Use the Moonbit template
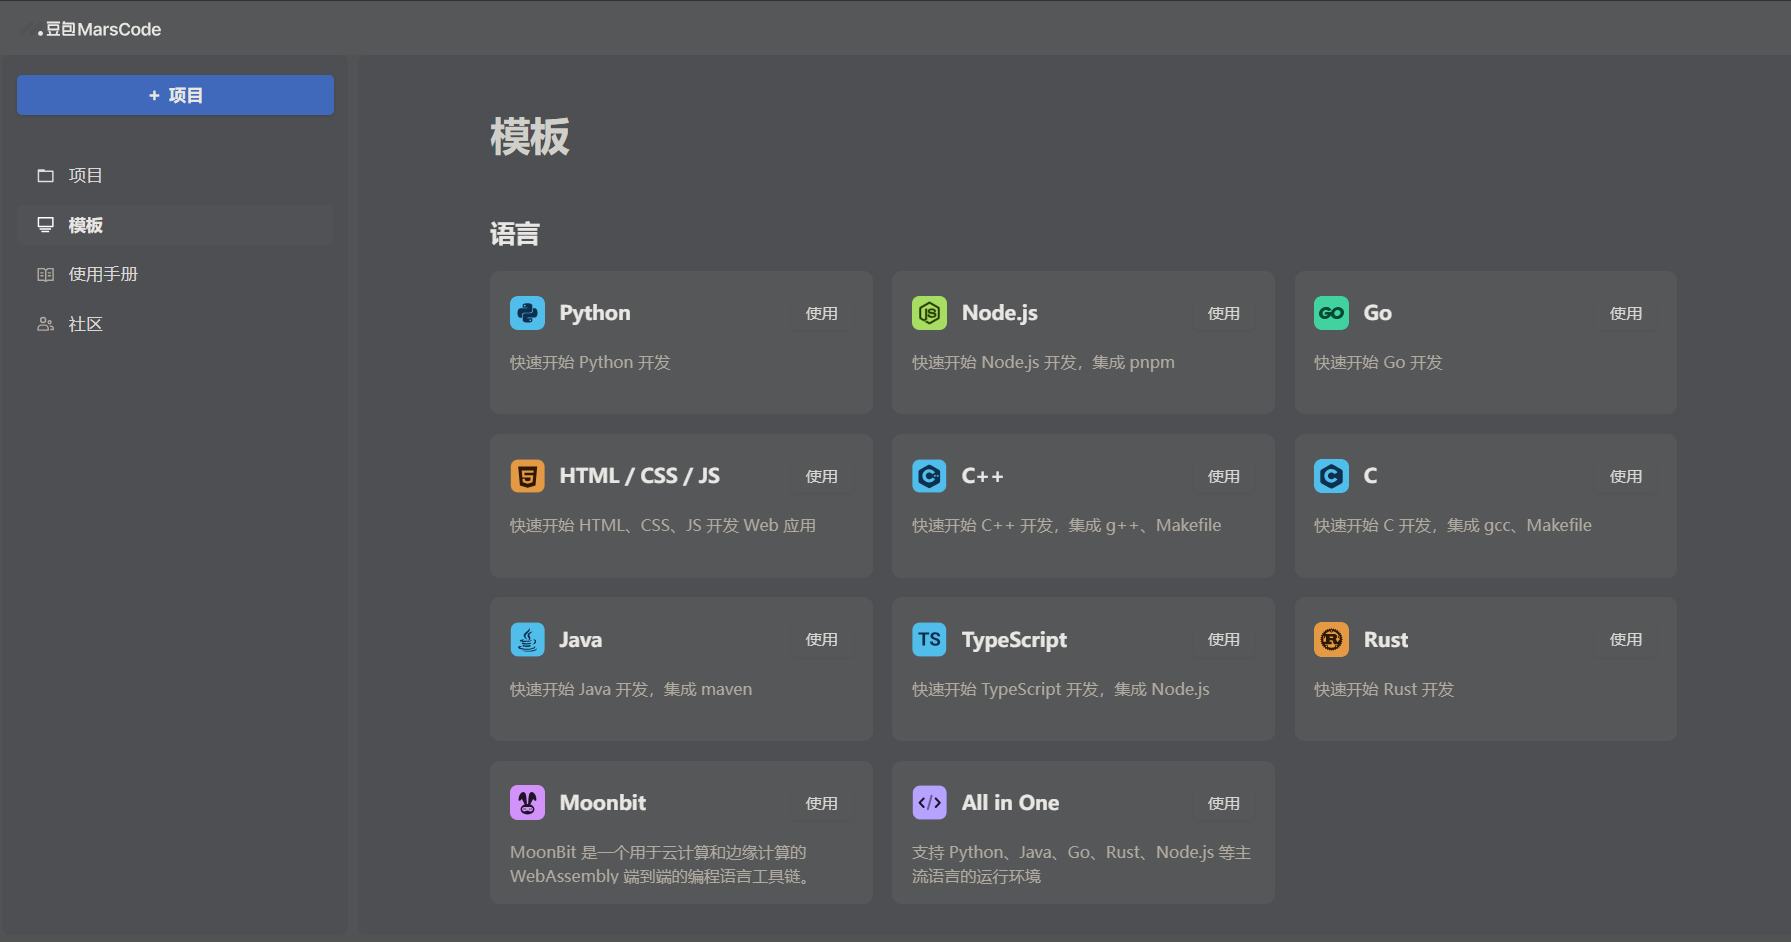Viewport: 1791px width, 942px height. [x=822, y=803]
